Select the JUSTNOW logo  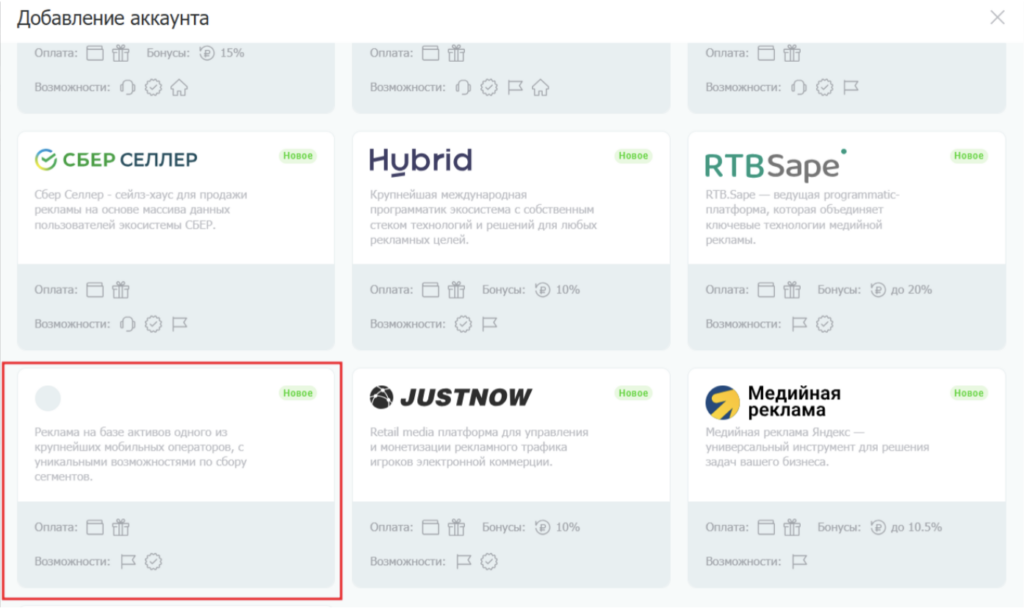451,397
